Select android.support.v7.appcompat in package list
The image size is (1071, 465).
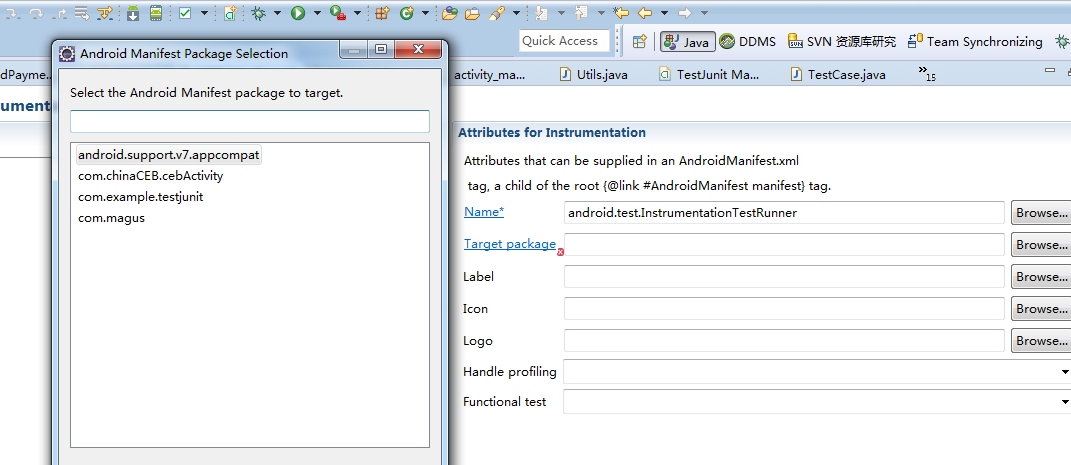point(169,155)
